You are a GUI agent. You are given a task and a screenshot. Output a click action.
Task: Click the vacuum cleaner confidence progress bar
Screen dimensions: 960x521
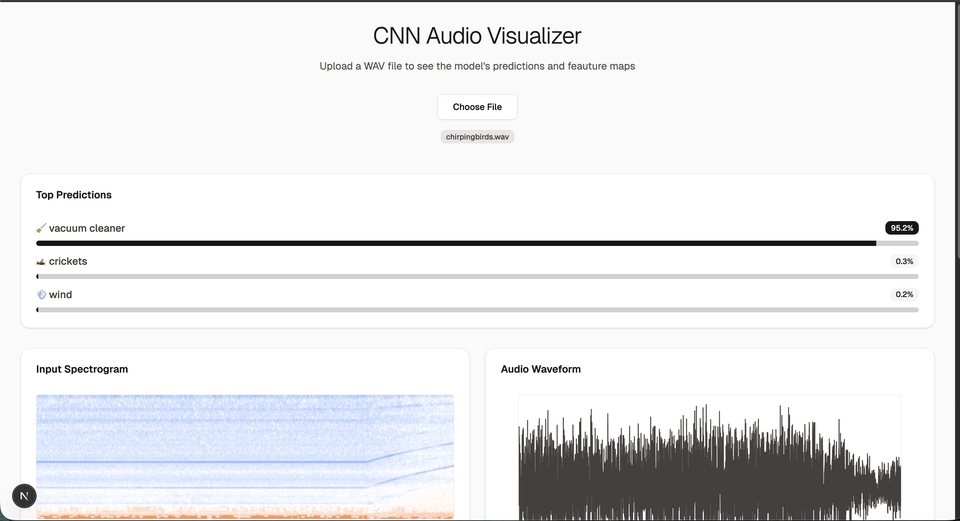pyautogui.click(x=477, y=243)
